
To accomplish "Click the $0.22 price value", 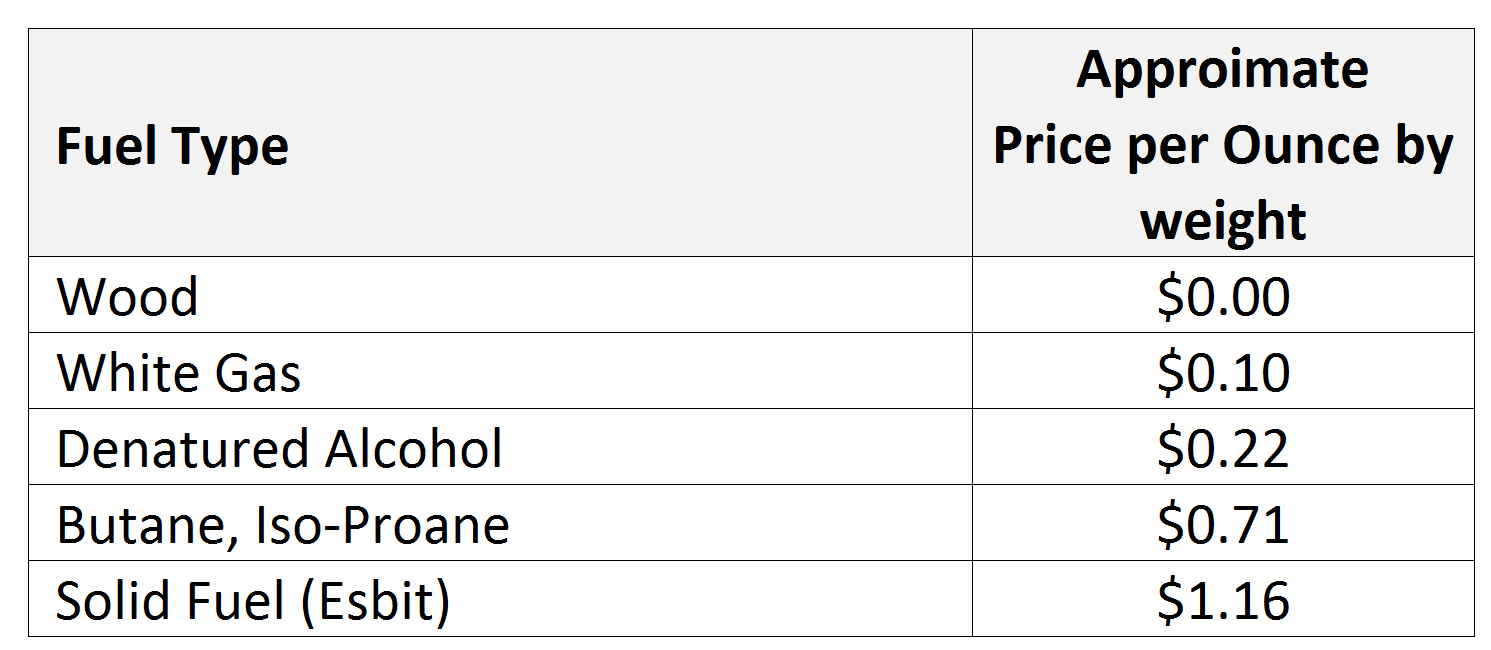I will pos(1222,449).
